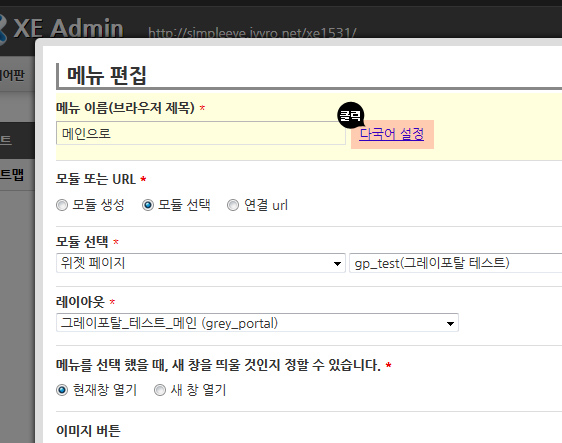
Task: Expand the '그레이포탈_테스트_메인 (grey_portal)' layout dropdown
Action: point(257,323)
